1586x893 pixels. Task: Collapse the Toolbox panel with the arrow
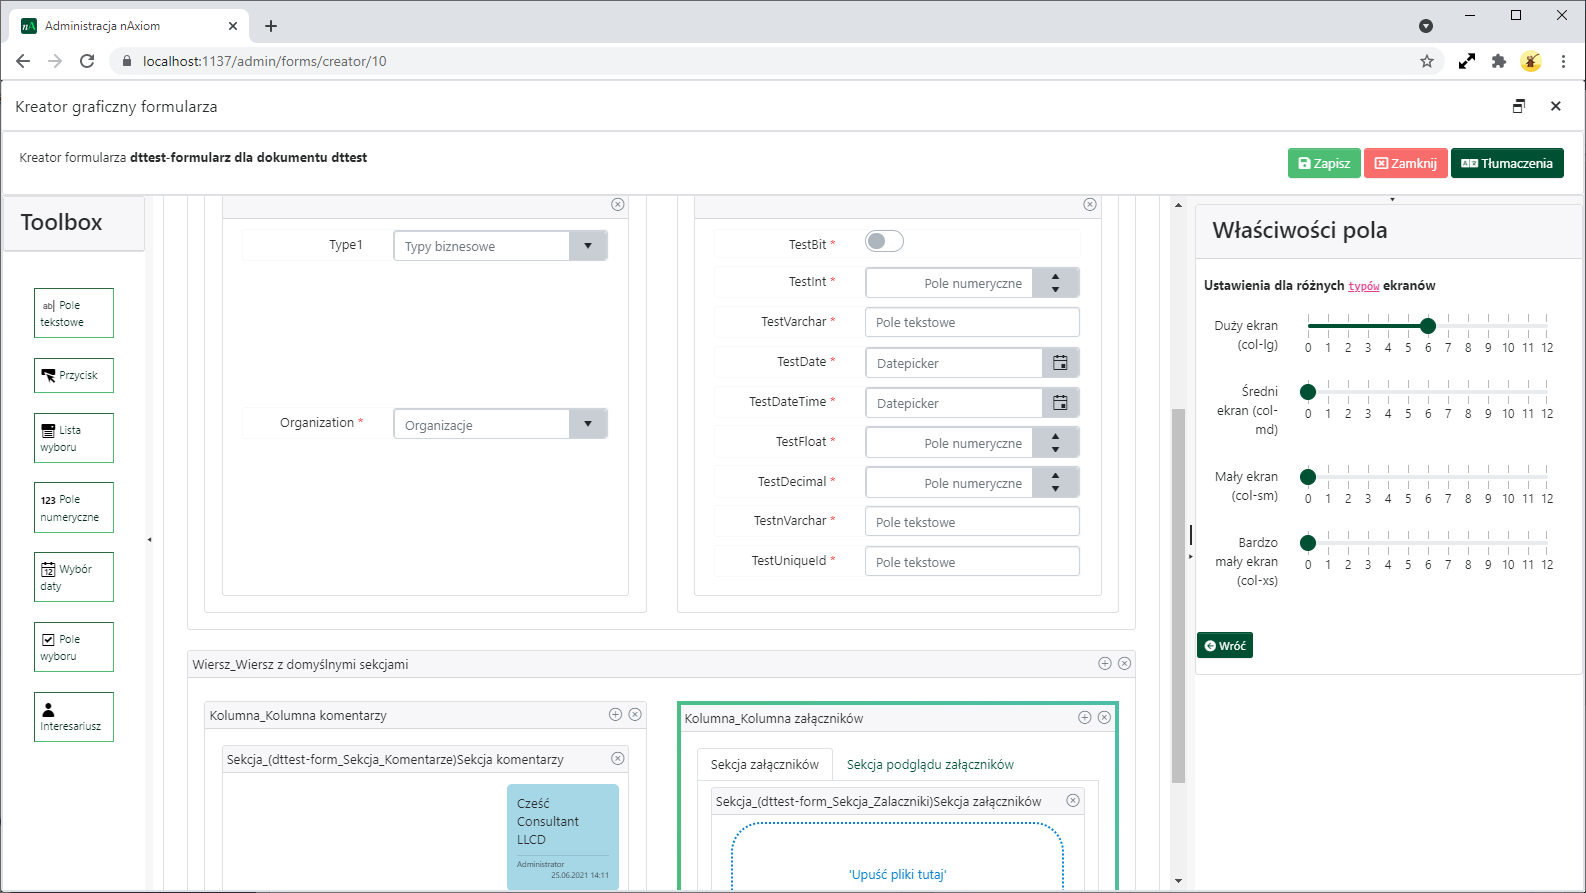point(150,540)
